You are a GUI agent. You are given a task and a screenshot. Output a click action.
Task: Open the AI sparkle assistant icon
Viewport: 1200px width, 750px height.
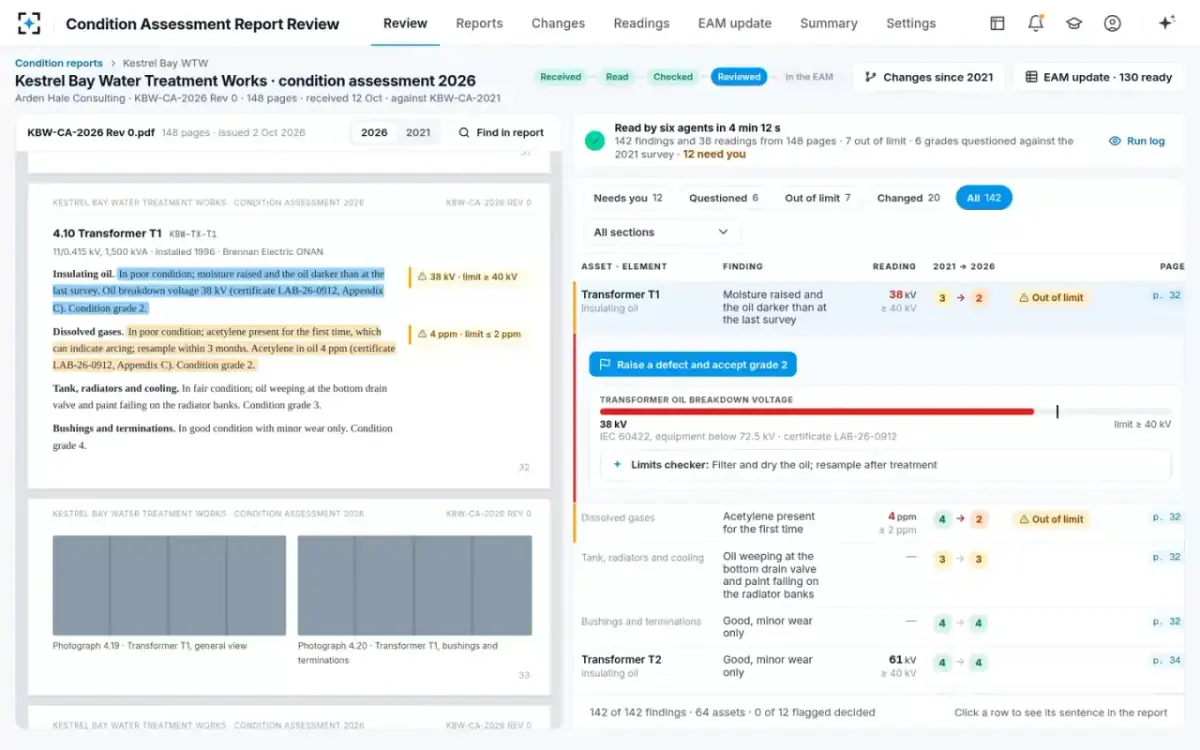point(1166,23)
